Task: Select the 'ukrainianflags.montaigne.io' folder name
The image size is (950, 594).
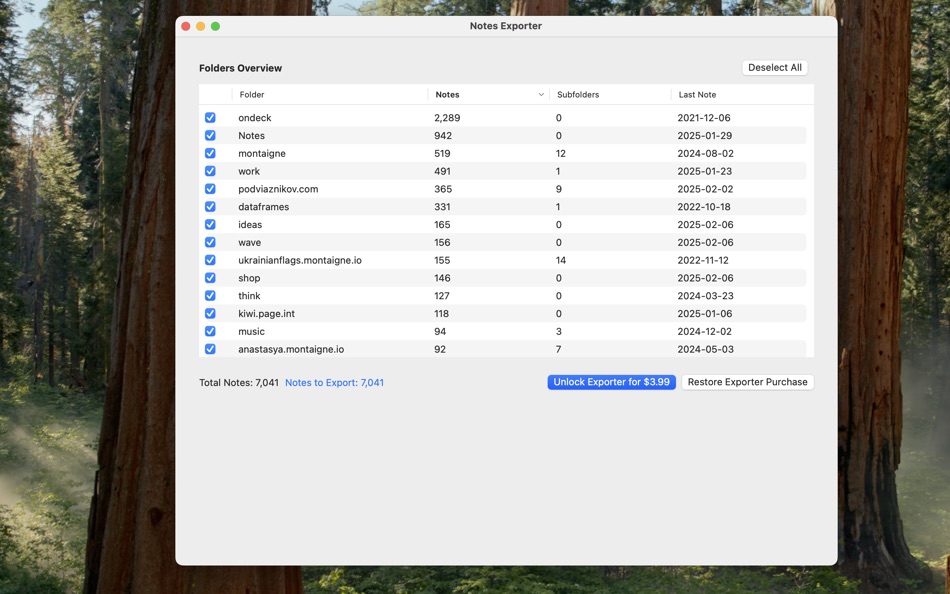Action: tap(300, 260)
